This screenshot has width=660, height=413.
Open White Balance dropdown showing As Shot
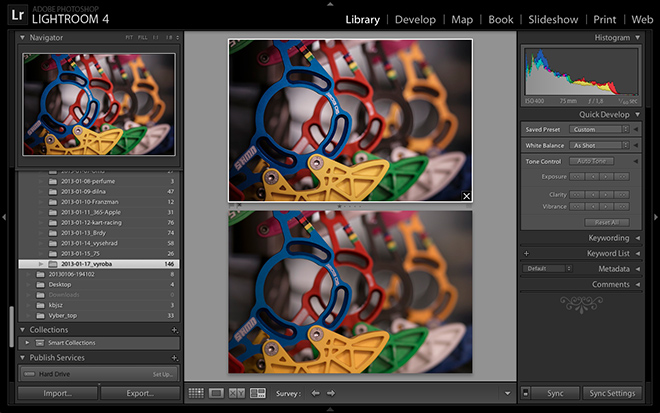pyautogui.click(x=599, y=146)
